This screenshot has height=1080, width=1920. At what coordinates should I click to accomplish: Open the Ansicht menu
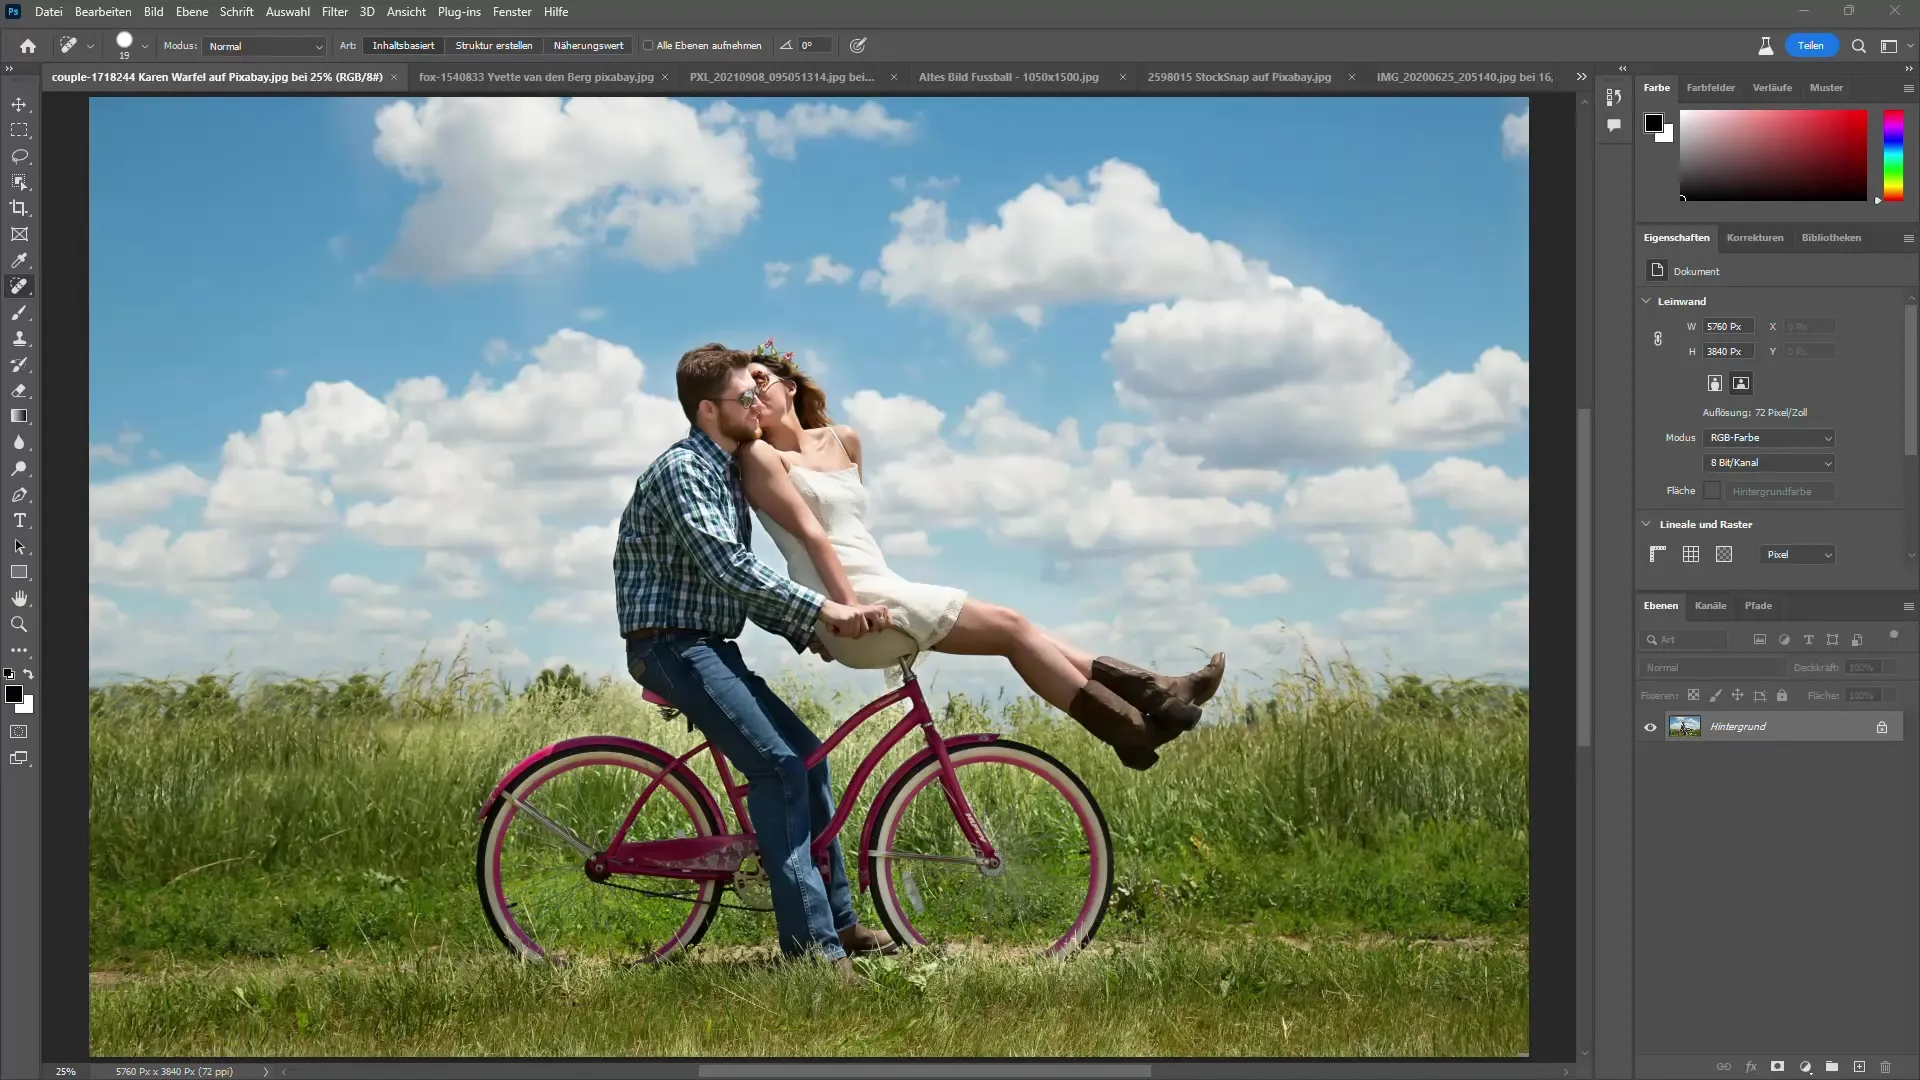pos(406,12)
